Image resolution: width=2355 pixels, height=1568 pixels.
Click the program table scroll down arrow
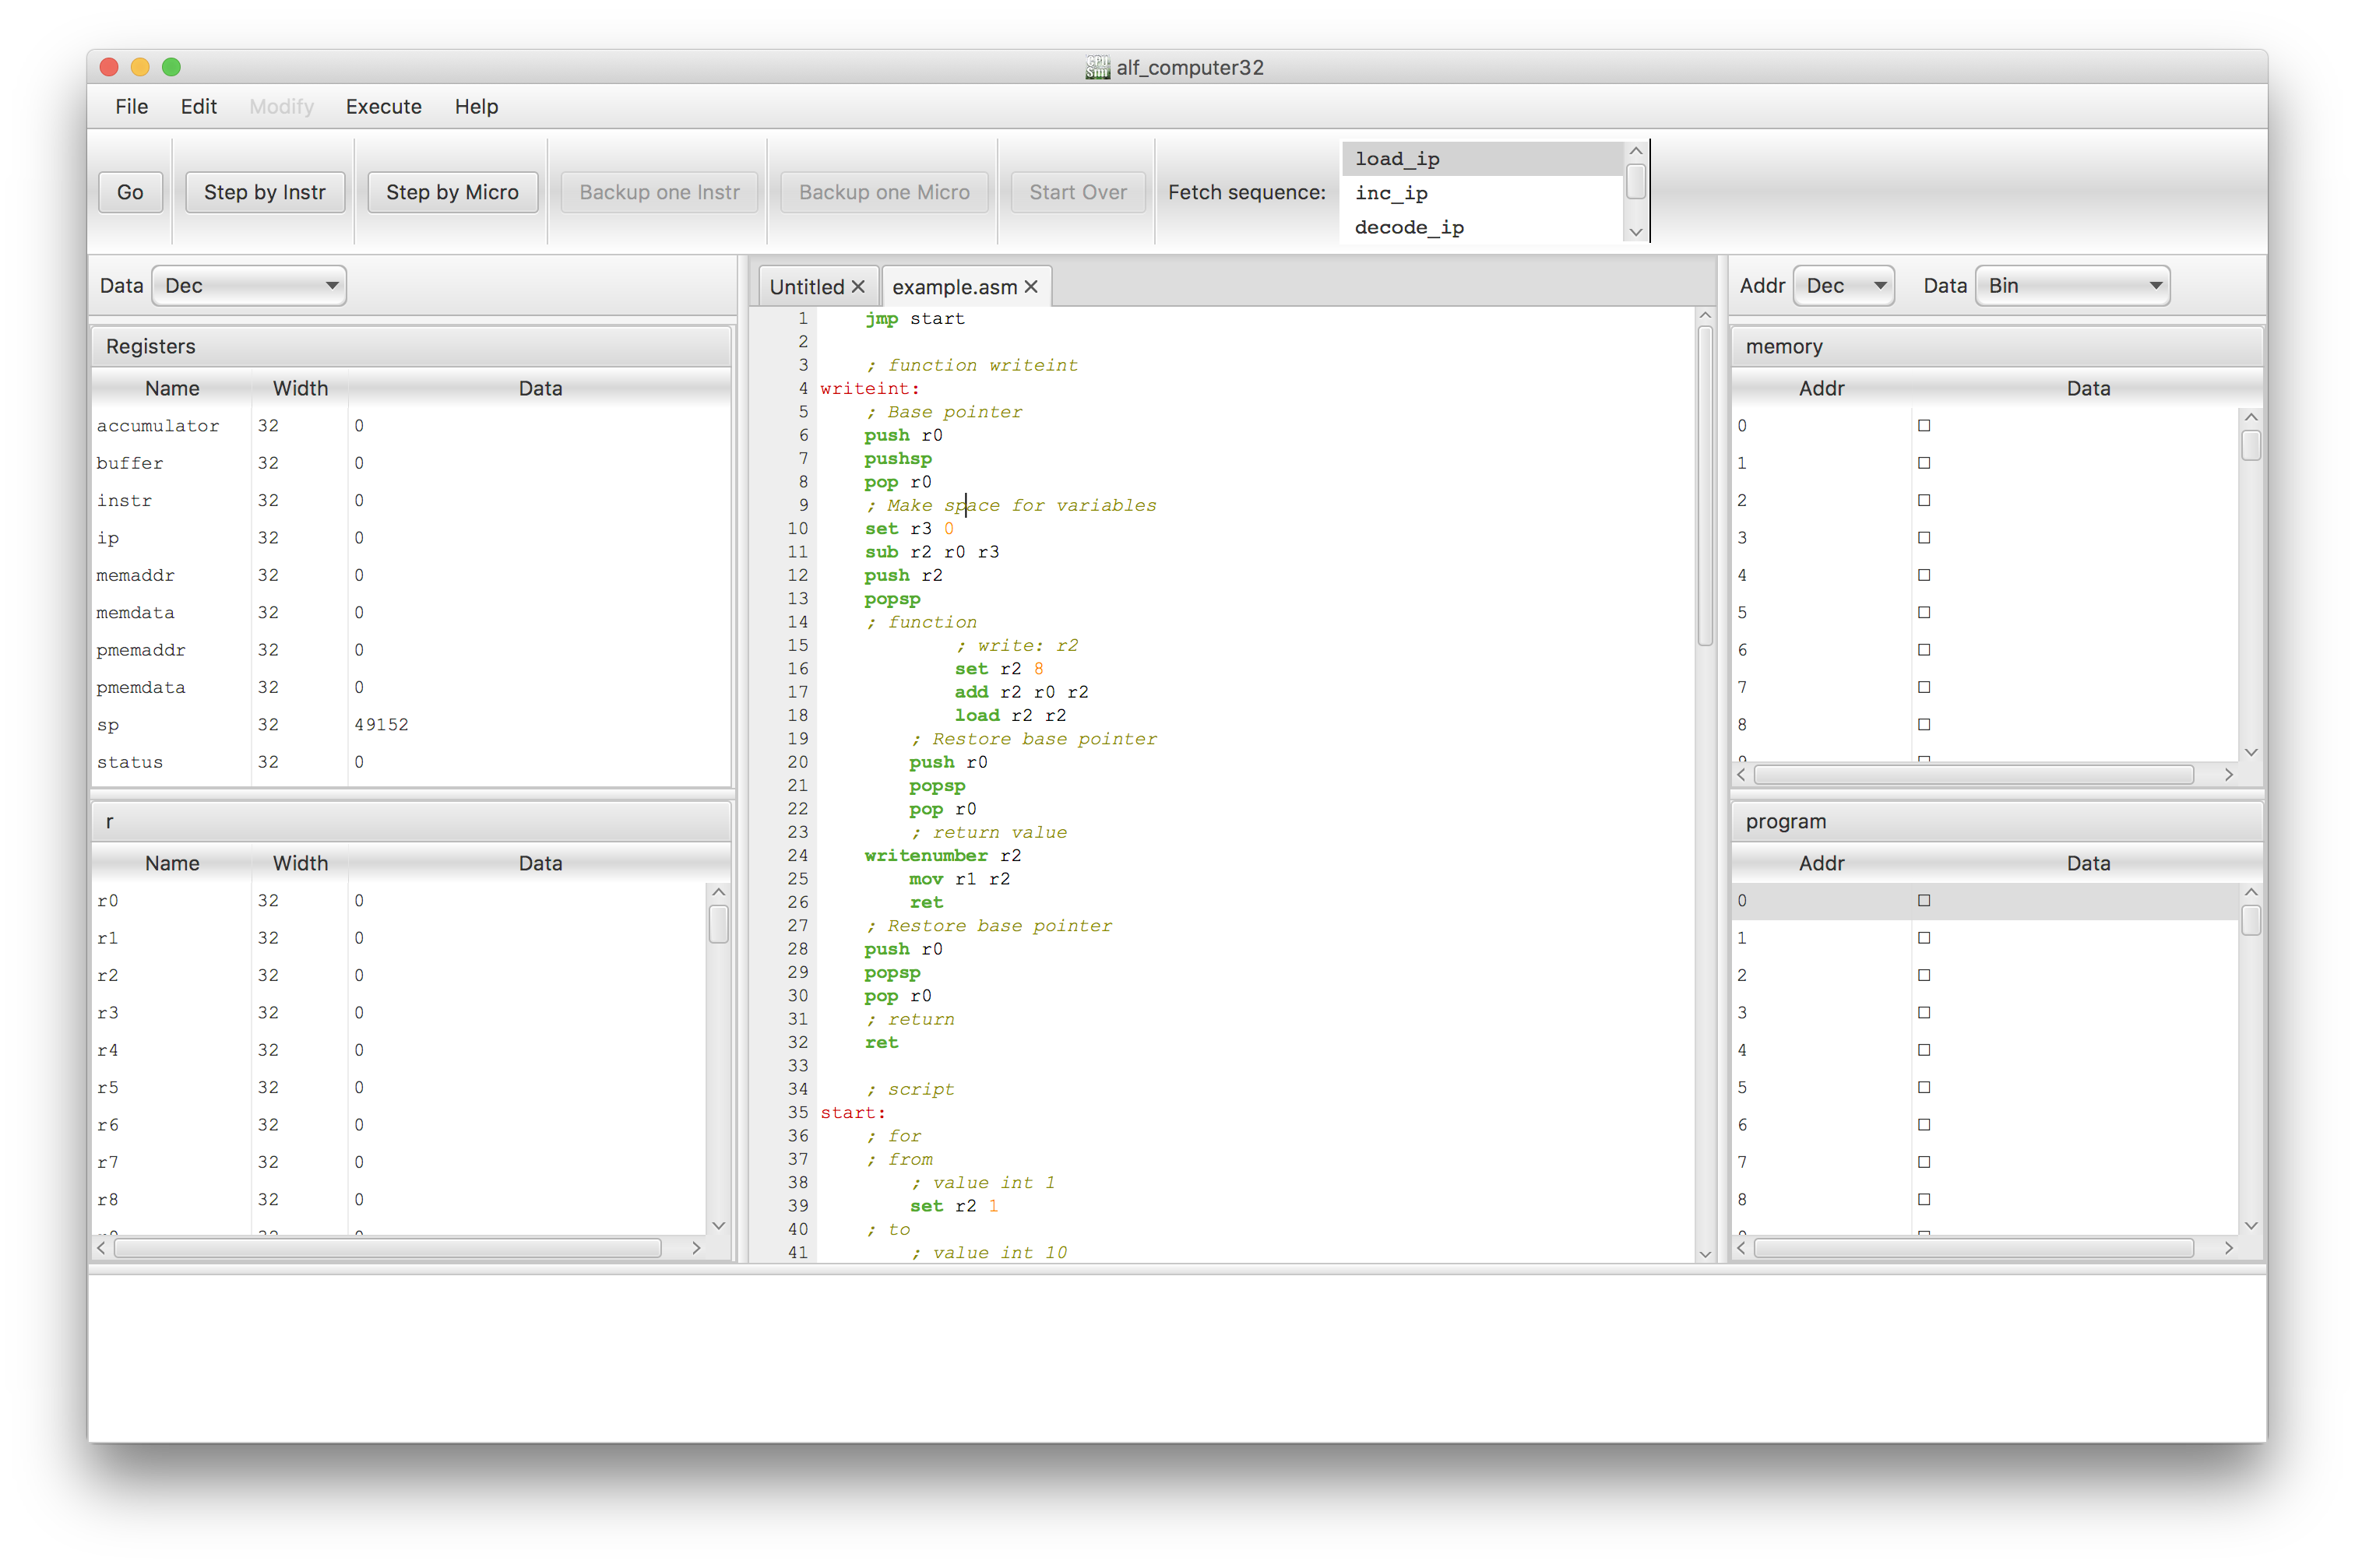[x=2251, y=1226]
